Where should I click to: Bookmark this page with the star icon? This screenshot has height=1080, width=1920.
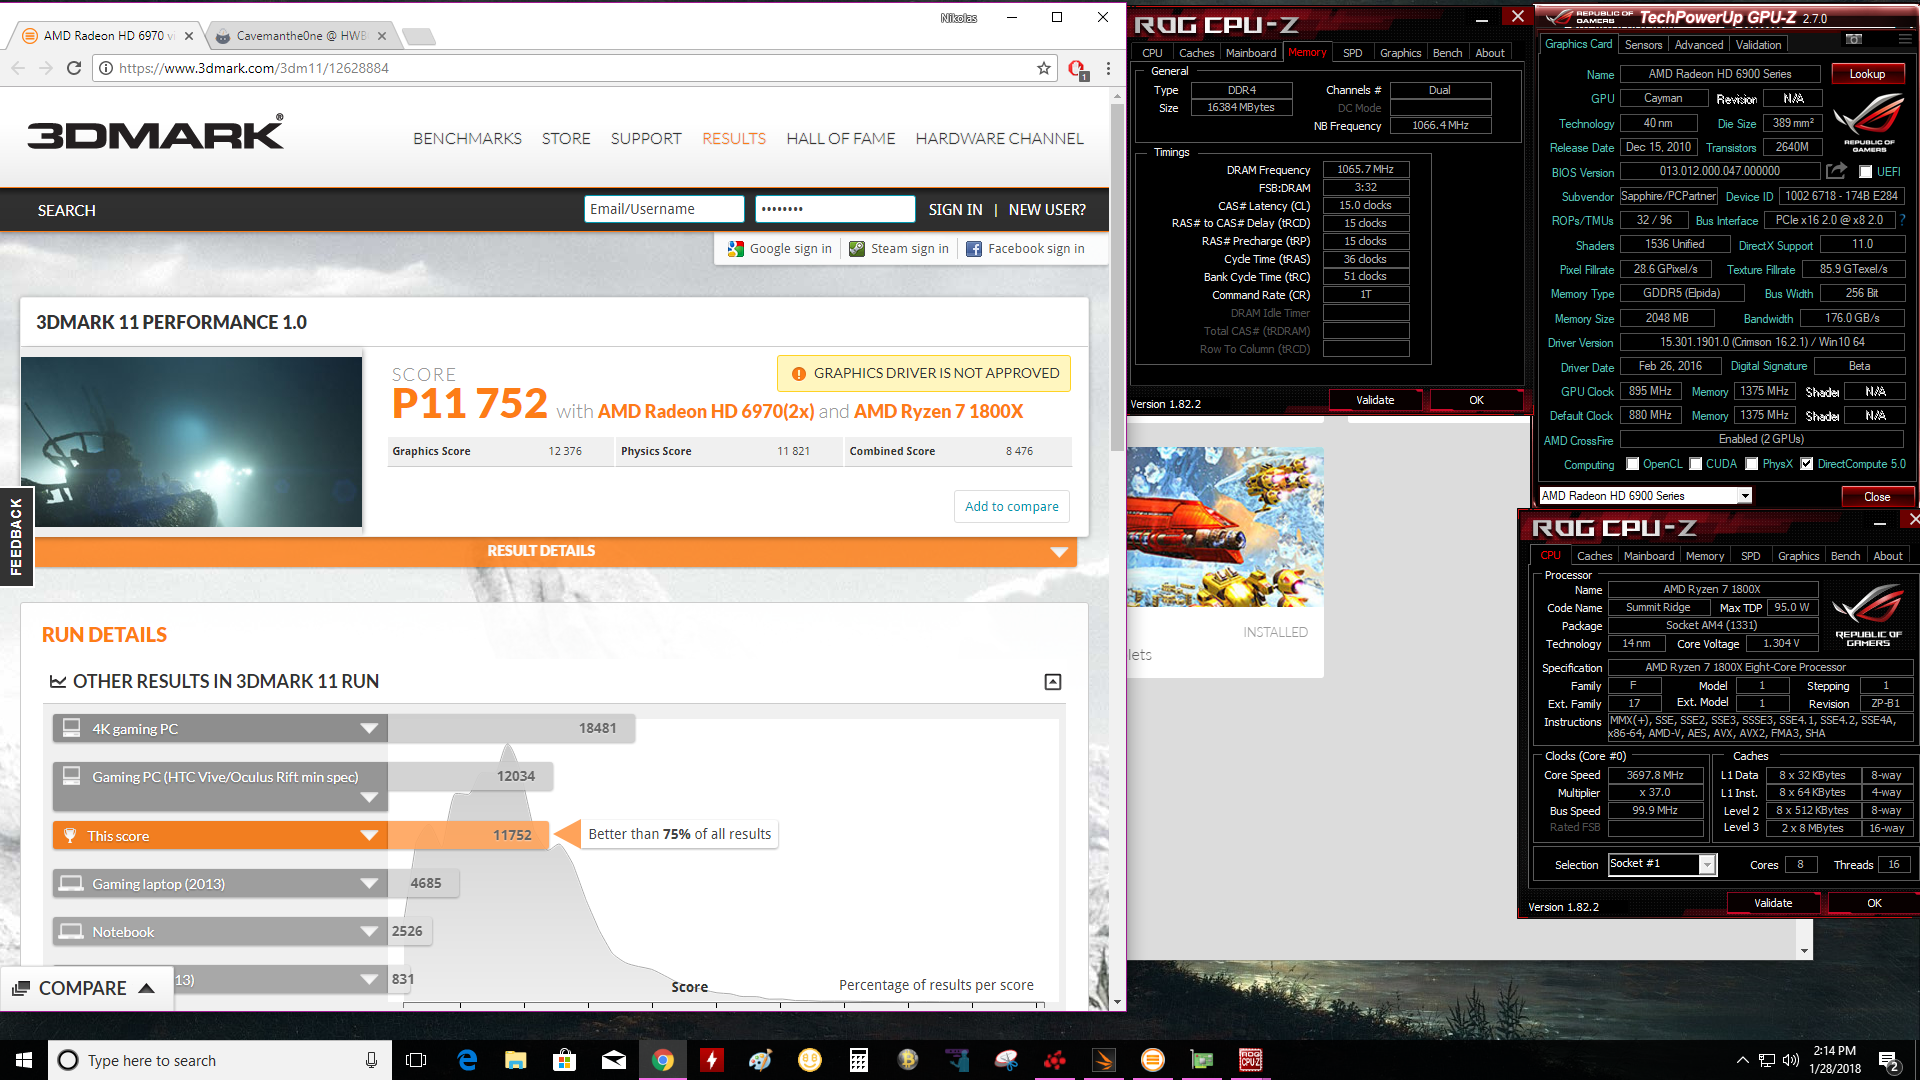[1044, 68]
